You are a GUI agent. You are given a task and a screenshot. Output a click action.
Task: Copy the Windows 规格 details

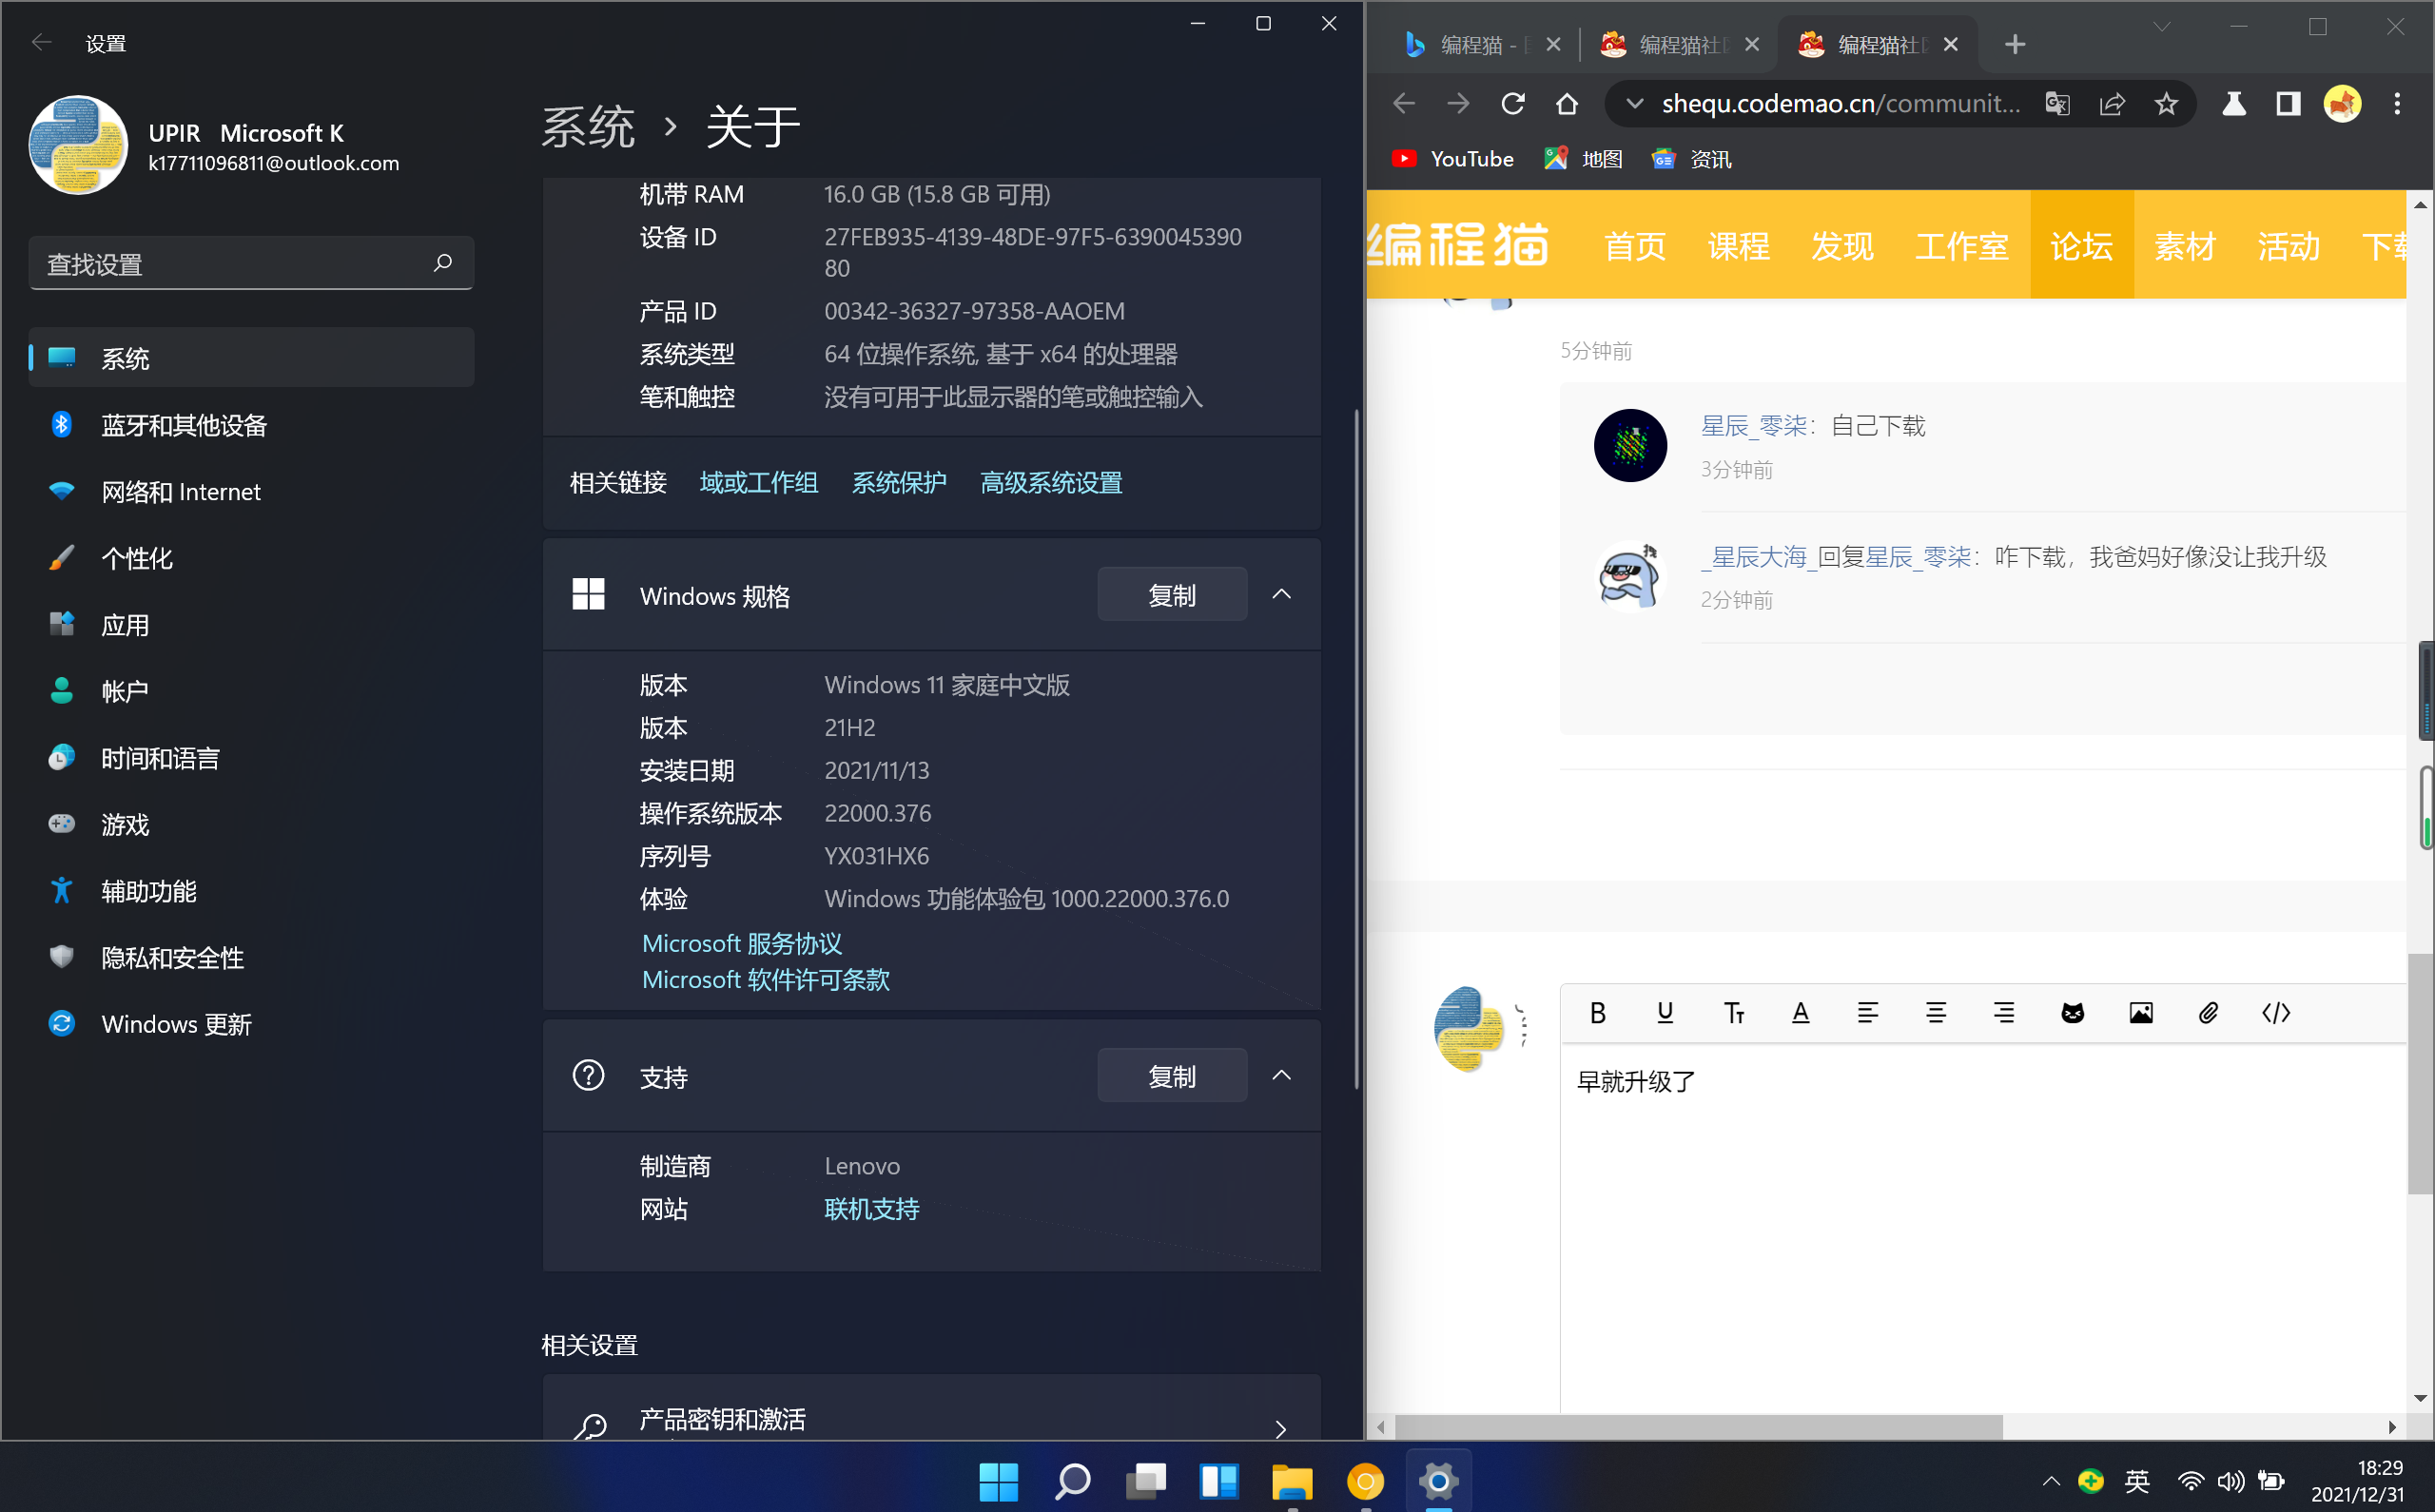1172,595
